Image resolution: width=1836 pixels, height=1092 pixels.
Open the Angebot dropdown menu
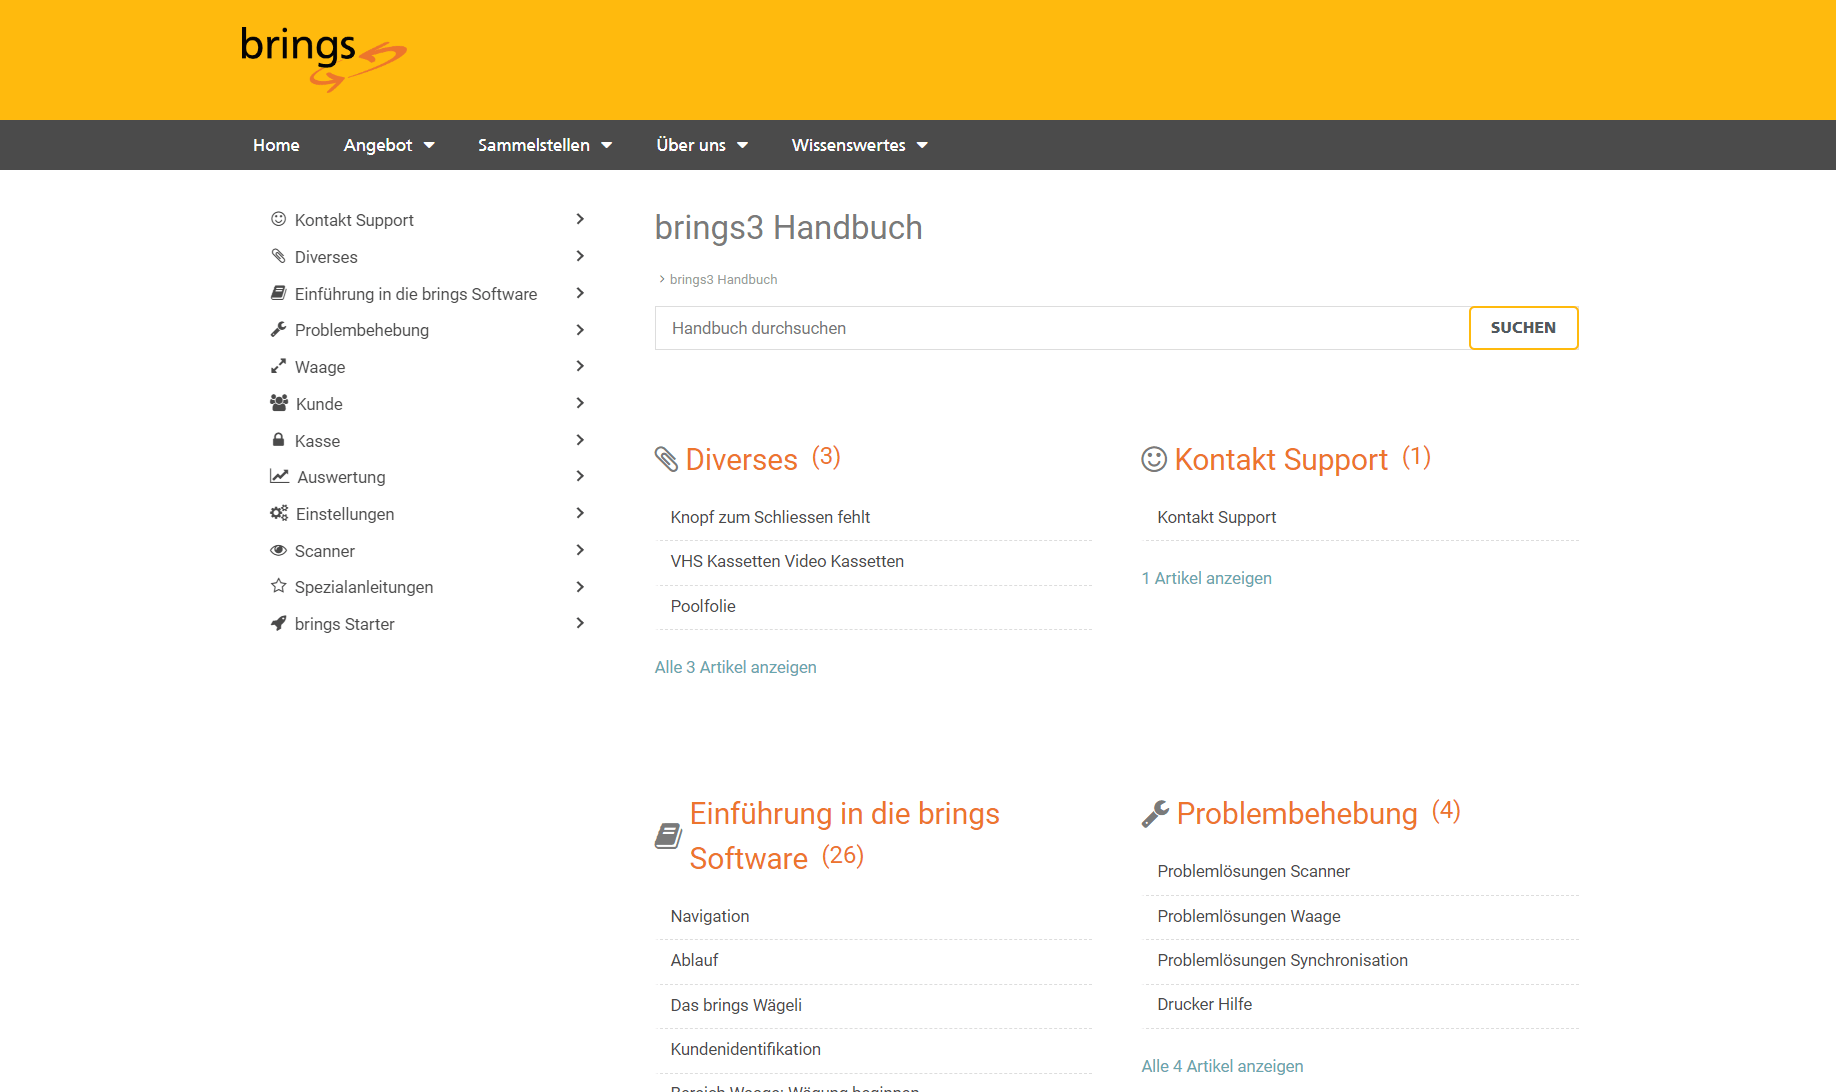[388, 145]
